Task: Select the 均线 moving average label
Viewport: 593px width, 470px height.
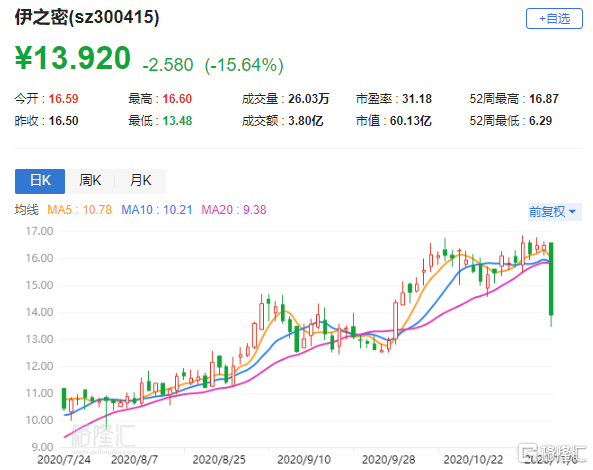Action: (x=26, y=209)
